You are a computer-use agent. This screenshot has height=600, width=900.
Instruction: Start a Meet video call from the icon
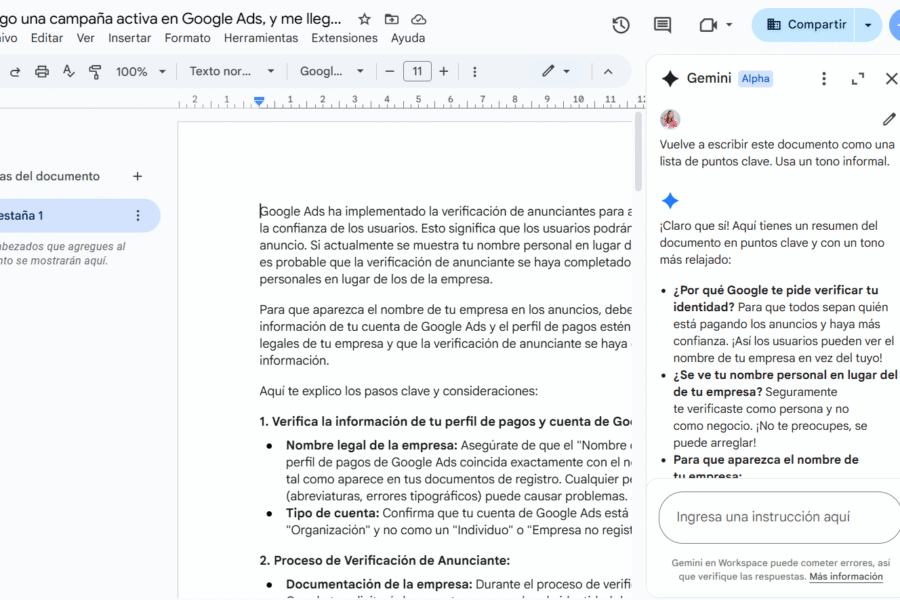click(709, 25)
